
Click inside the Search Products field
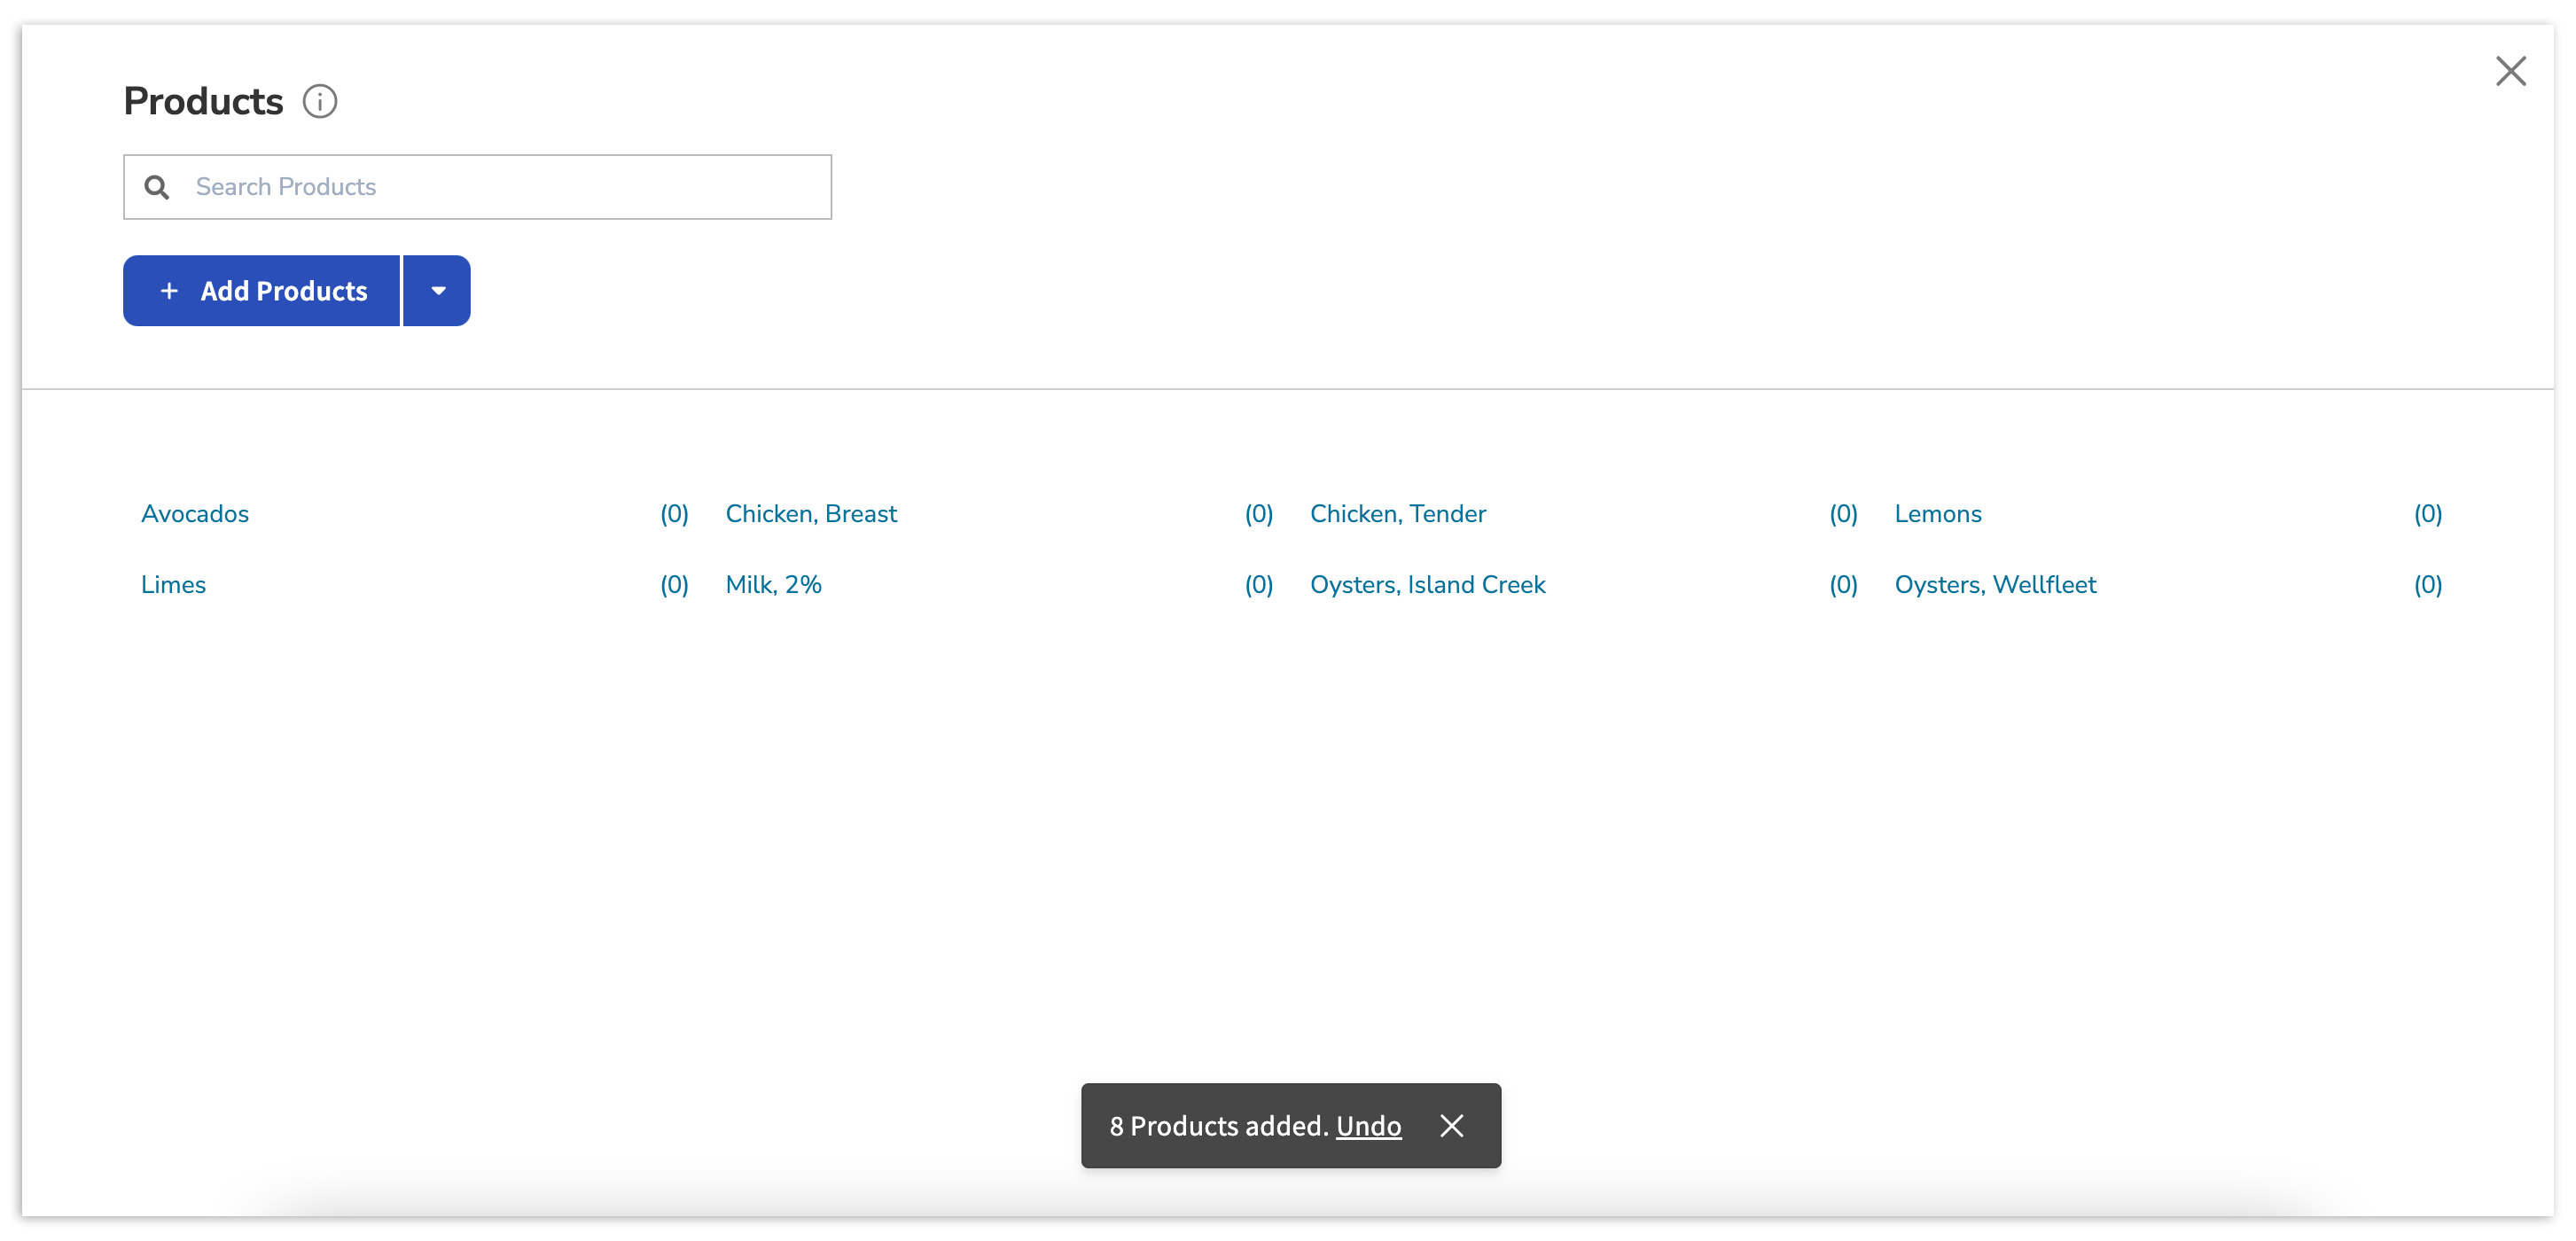pos(500,187)
